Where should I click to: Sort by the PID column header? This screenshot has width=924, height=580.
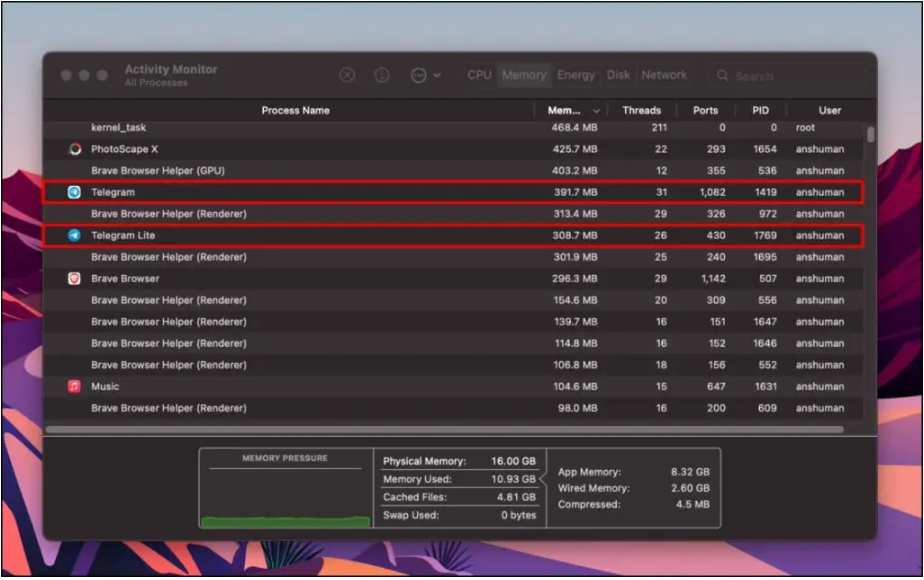[x=760, y=111]
